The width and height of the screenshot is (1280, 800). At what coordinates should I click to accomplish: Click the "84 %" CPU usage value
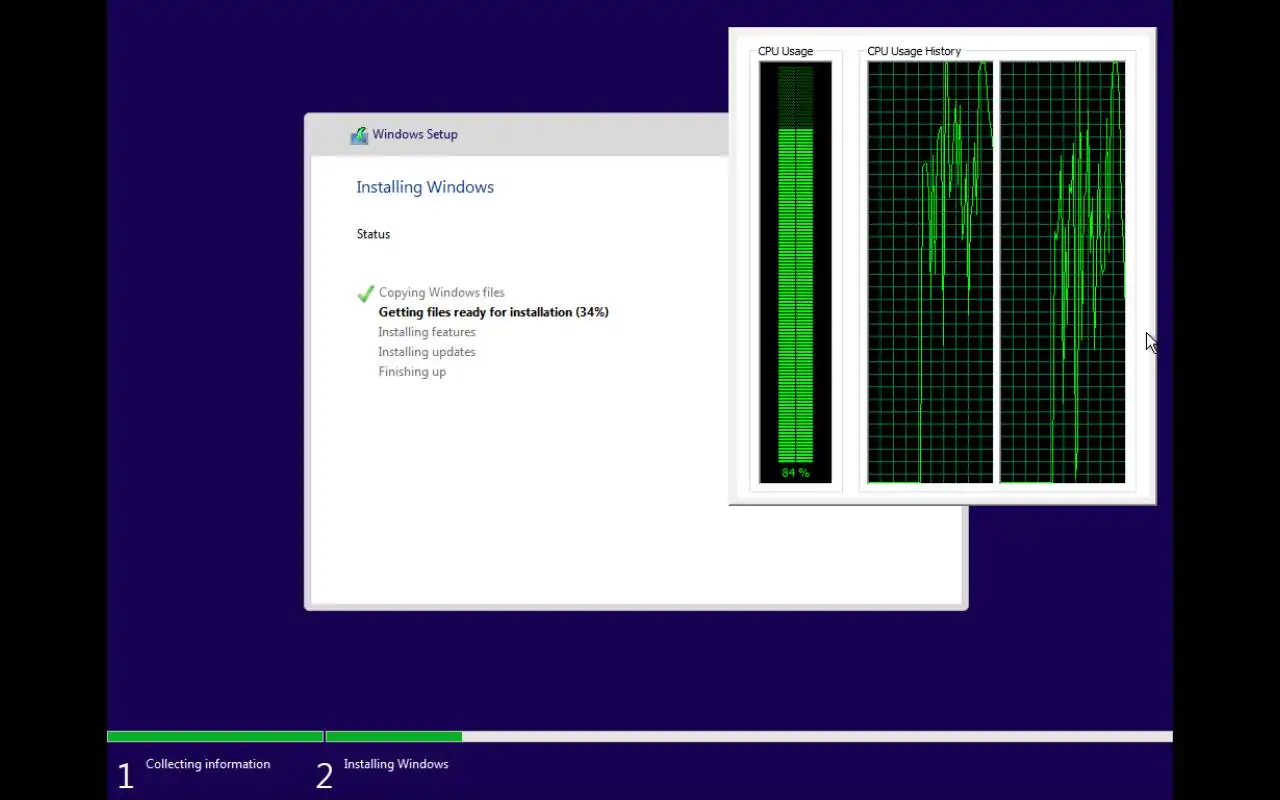(x=795, y=473)
